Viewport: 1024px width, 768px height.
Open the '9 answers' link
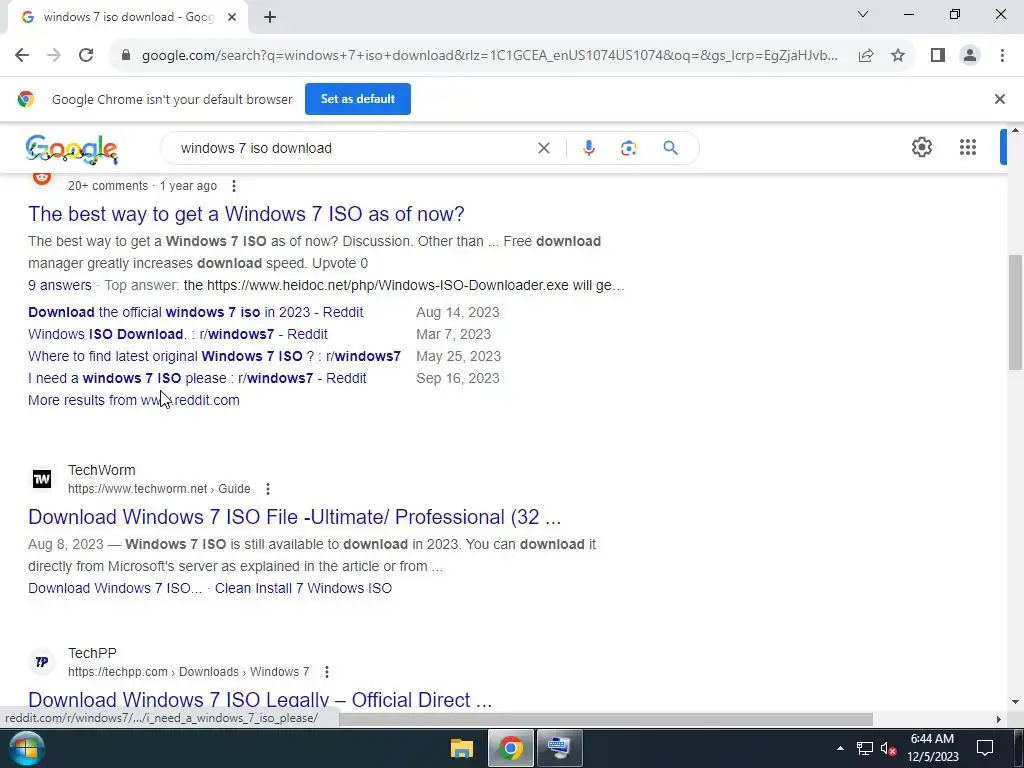tap(59, 285)
